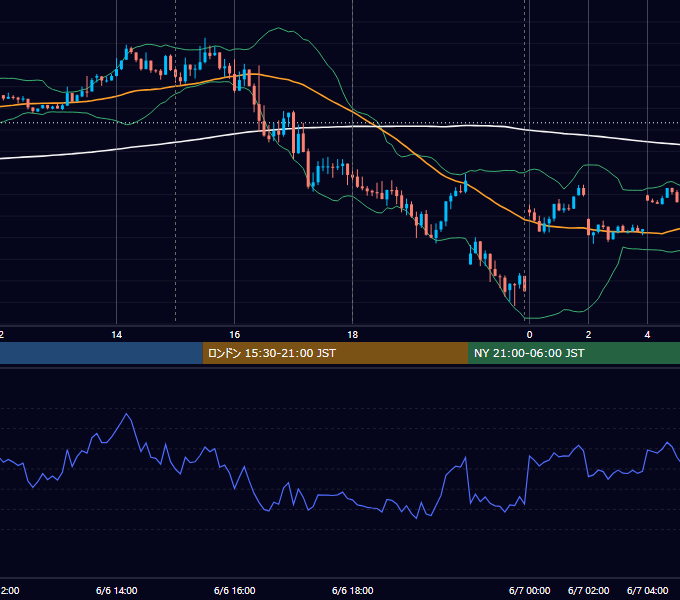Click the 6/6 14:00 date label
This screenshot has width=680, height=600.
[x=117, y=591]
